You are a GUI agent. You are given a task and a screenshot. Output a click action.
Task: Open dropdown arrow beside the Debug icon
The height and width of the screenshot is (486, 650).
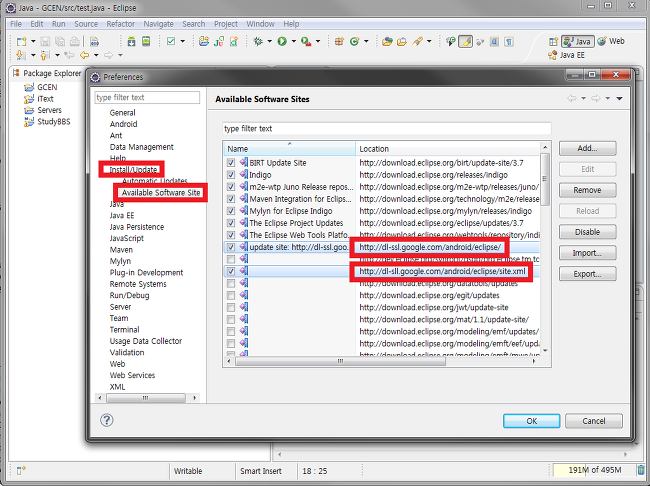click(x=269, y=41)
